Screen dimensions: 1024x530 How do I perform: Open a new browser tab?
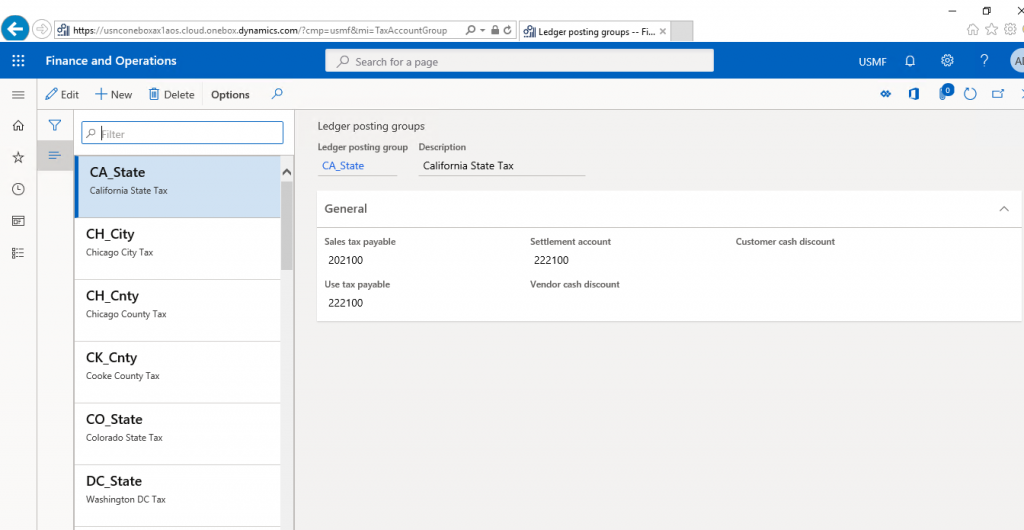tap(681, 31)
